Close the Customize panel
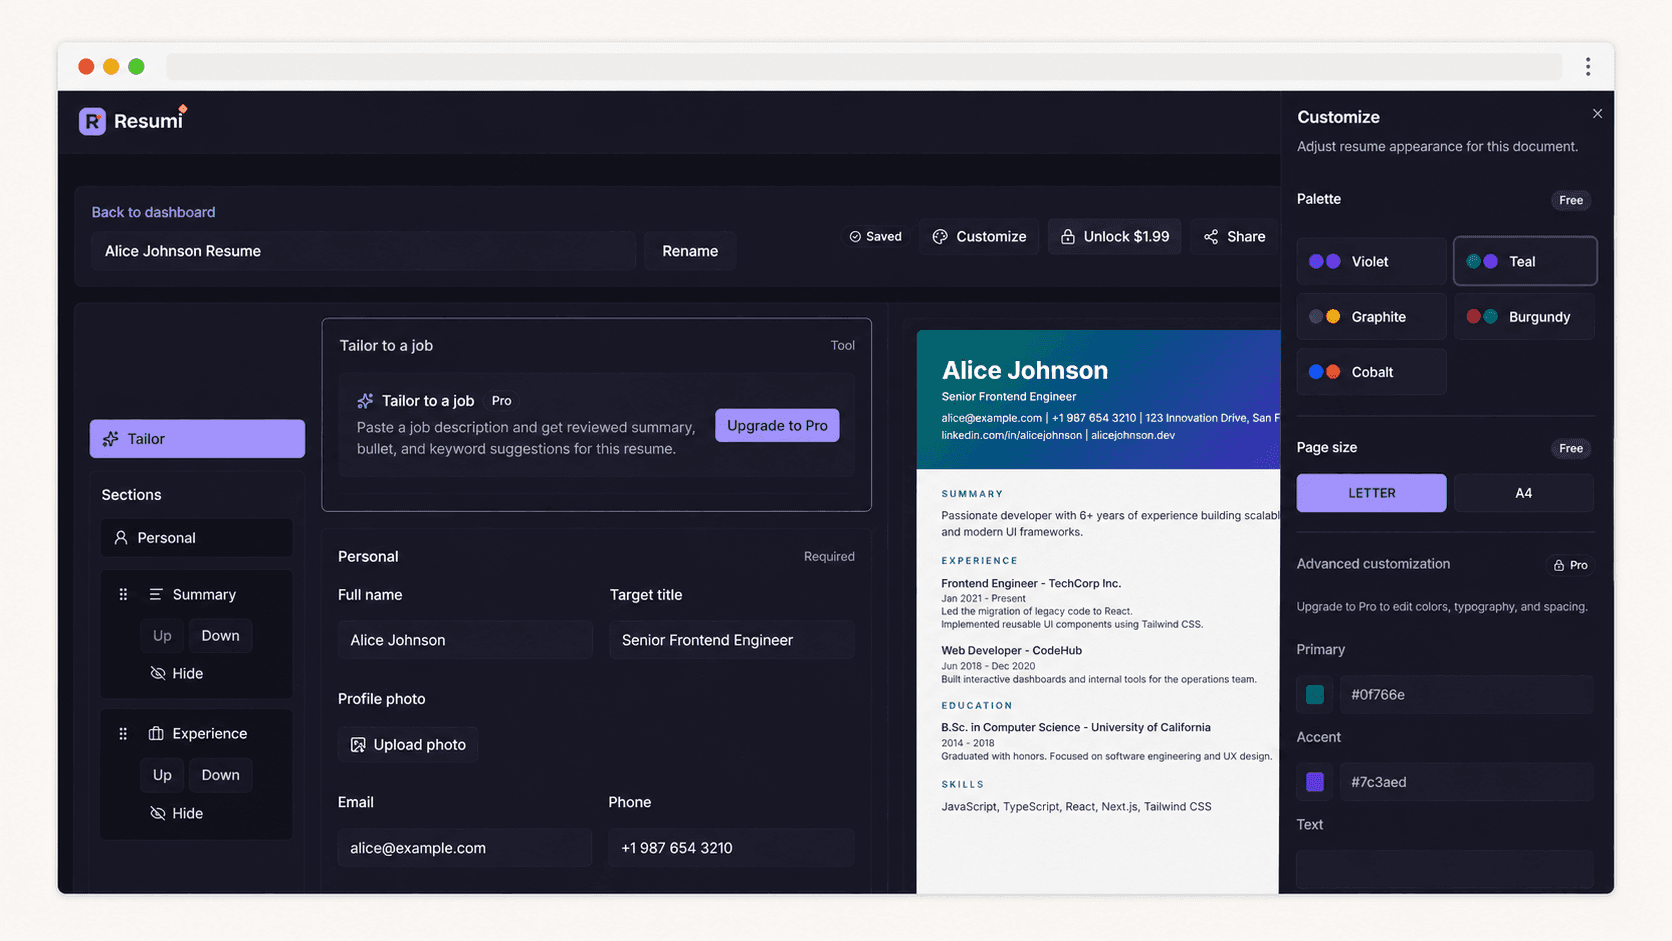Screen dimensions: 1672x941 [x=1597, y=114]
